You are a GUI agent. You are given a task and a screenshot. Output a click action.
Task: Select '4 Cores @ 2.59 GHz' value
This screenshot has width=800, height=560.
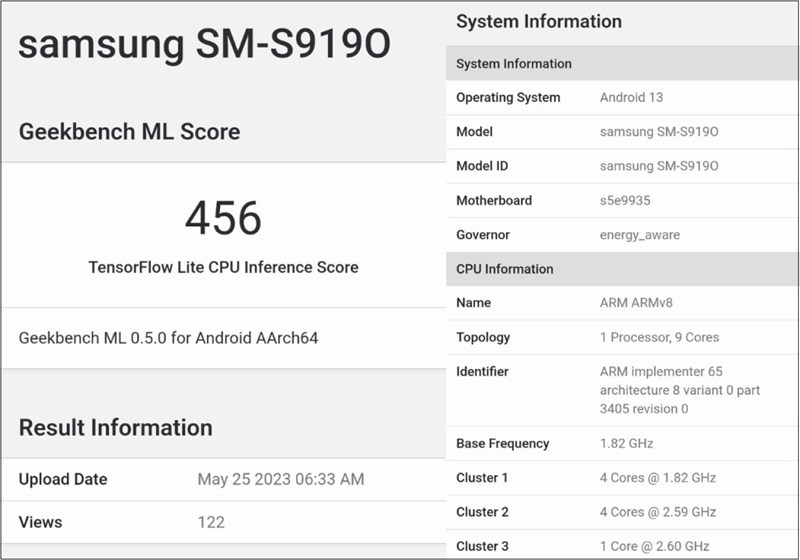pos(658,512)
